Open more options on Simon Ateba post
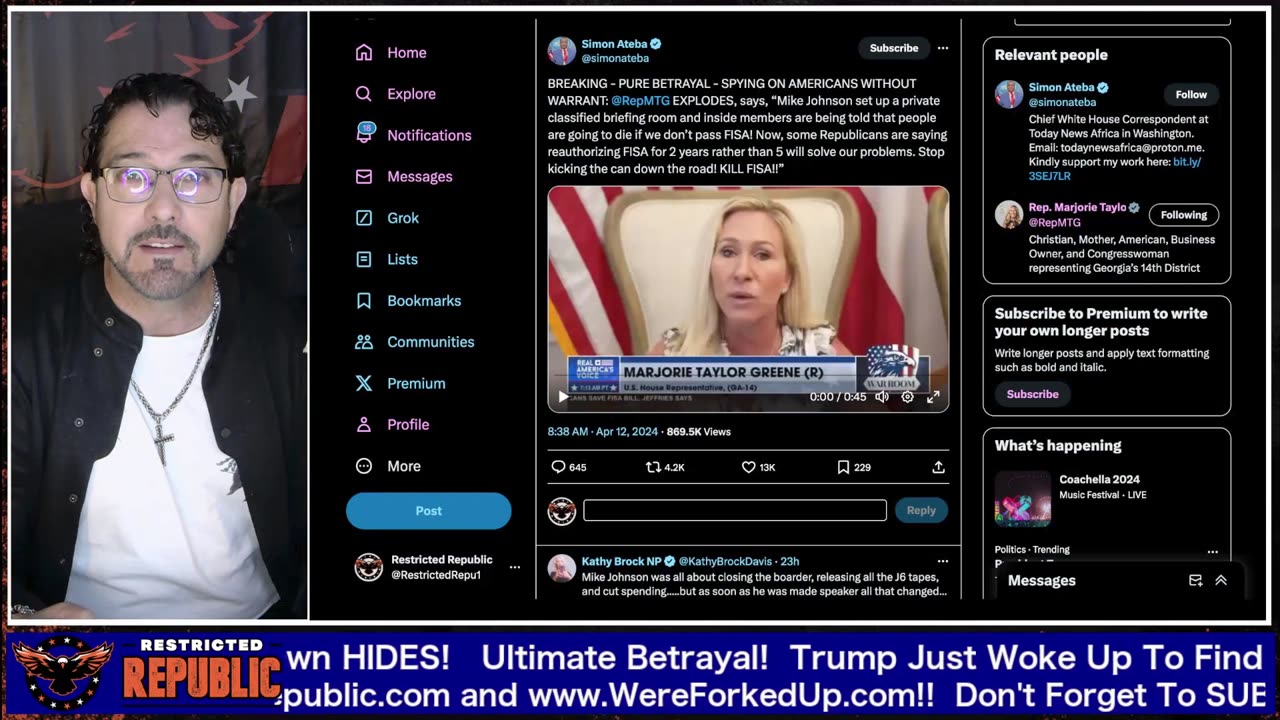The image size is (1280, 720). click(942, 48)
